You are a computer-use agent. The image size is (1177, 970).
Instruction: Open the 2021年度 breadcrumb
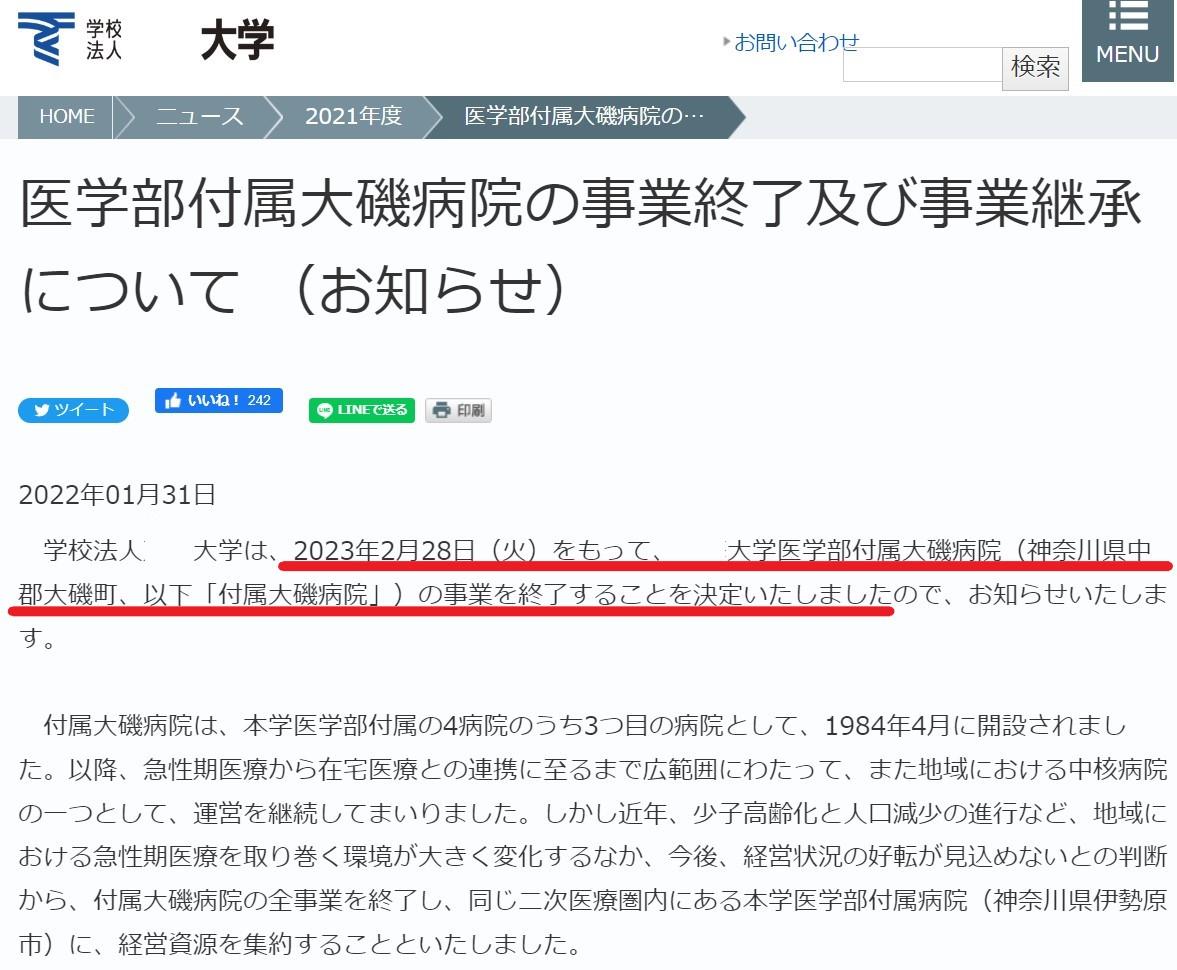click(354, 117)
